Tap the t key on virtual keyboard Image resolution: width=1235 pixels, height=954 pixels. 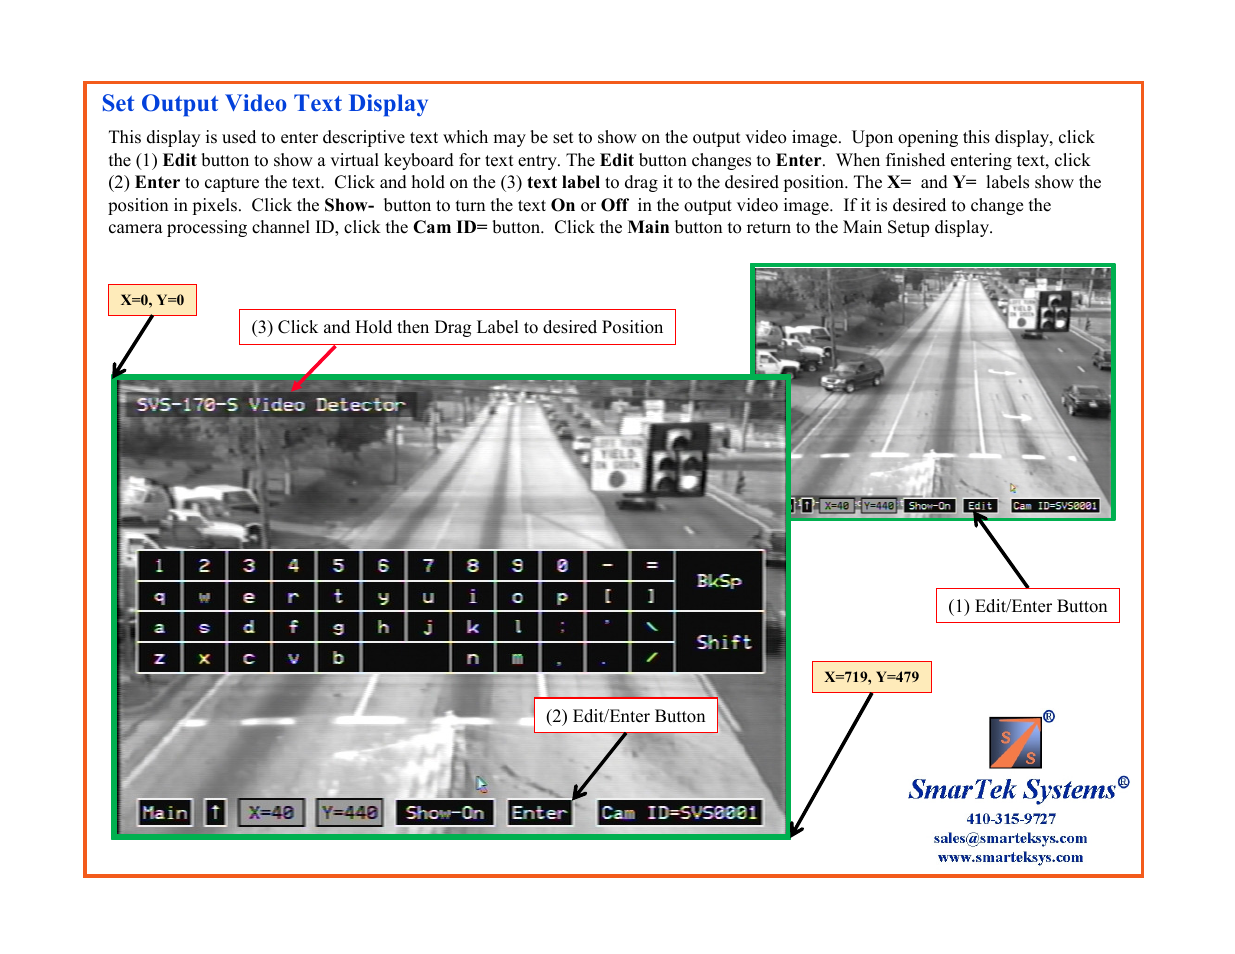coord(338,597)
